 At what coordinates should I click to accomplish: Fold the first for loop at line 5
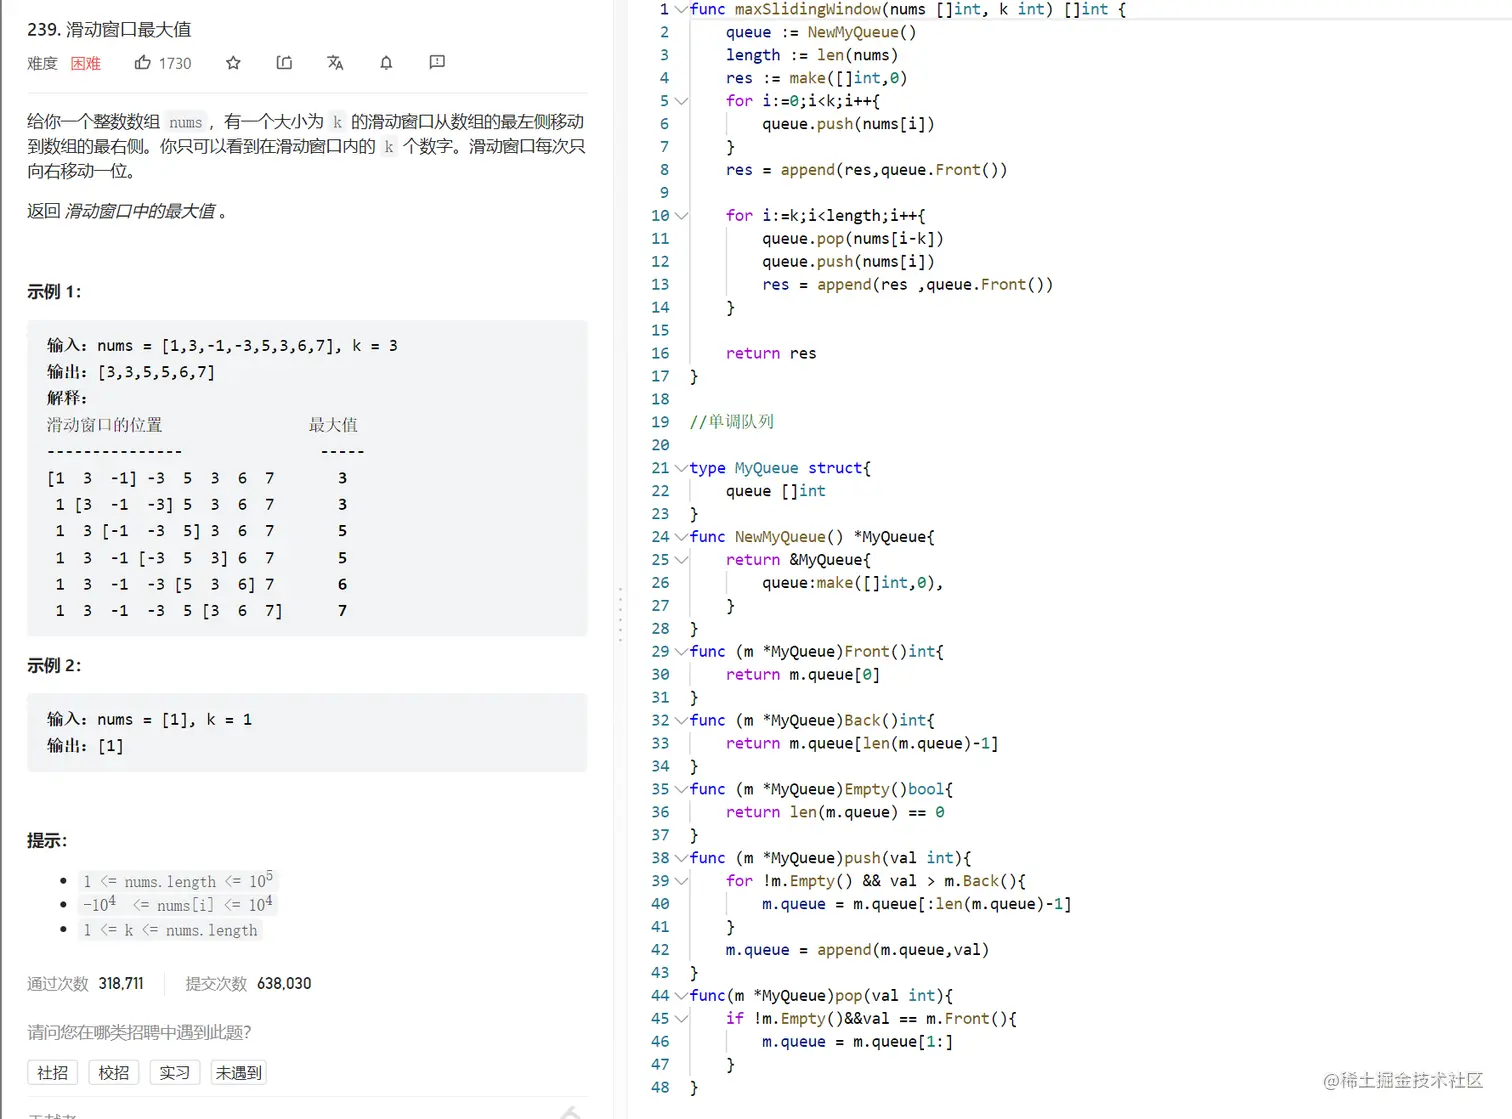coord(681,101)
